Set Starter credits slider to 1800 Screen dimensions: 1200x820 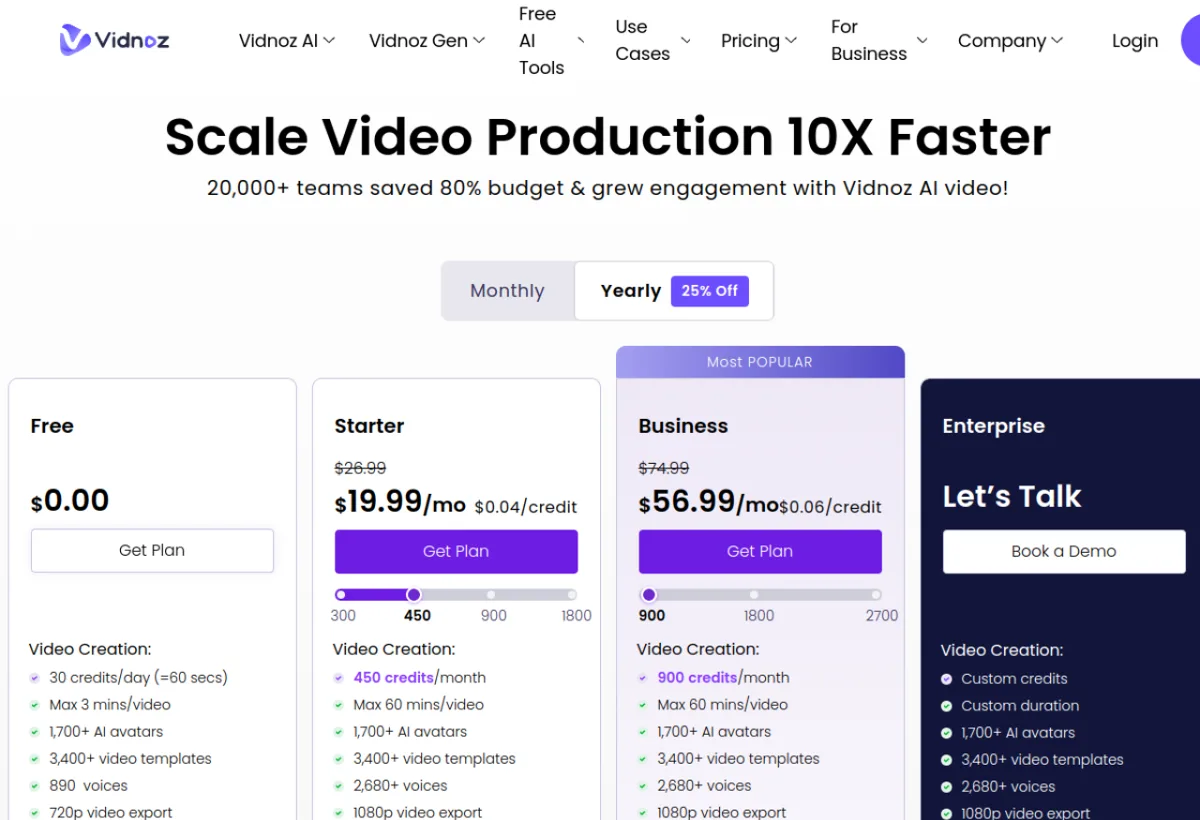click(x=571, y=594)
